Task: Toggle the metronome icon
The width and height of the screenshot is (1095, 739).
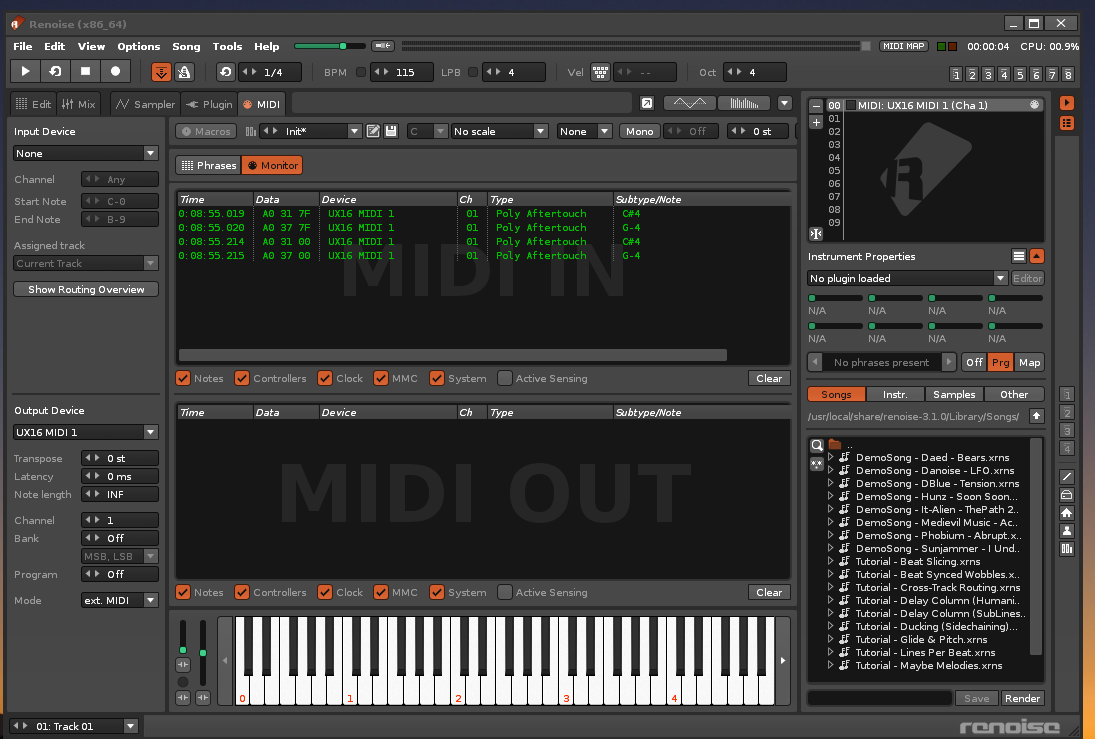Action: [184, 72]
